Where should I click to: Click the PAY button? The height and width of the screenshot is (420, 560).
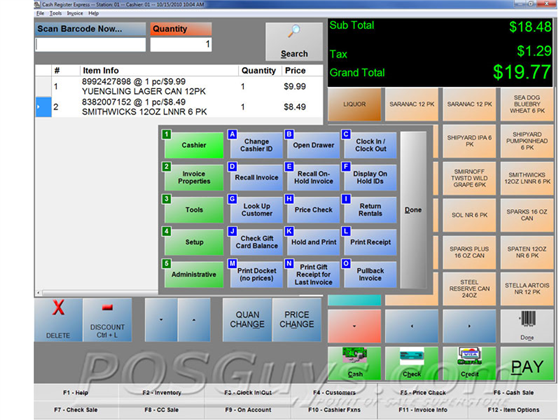pyautogui.click(x=527, y=363)
